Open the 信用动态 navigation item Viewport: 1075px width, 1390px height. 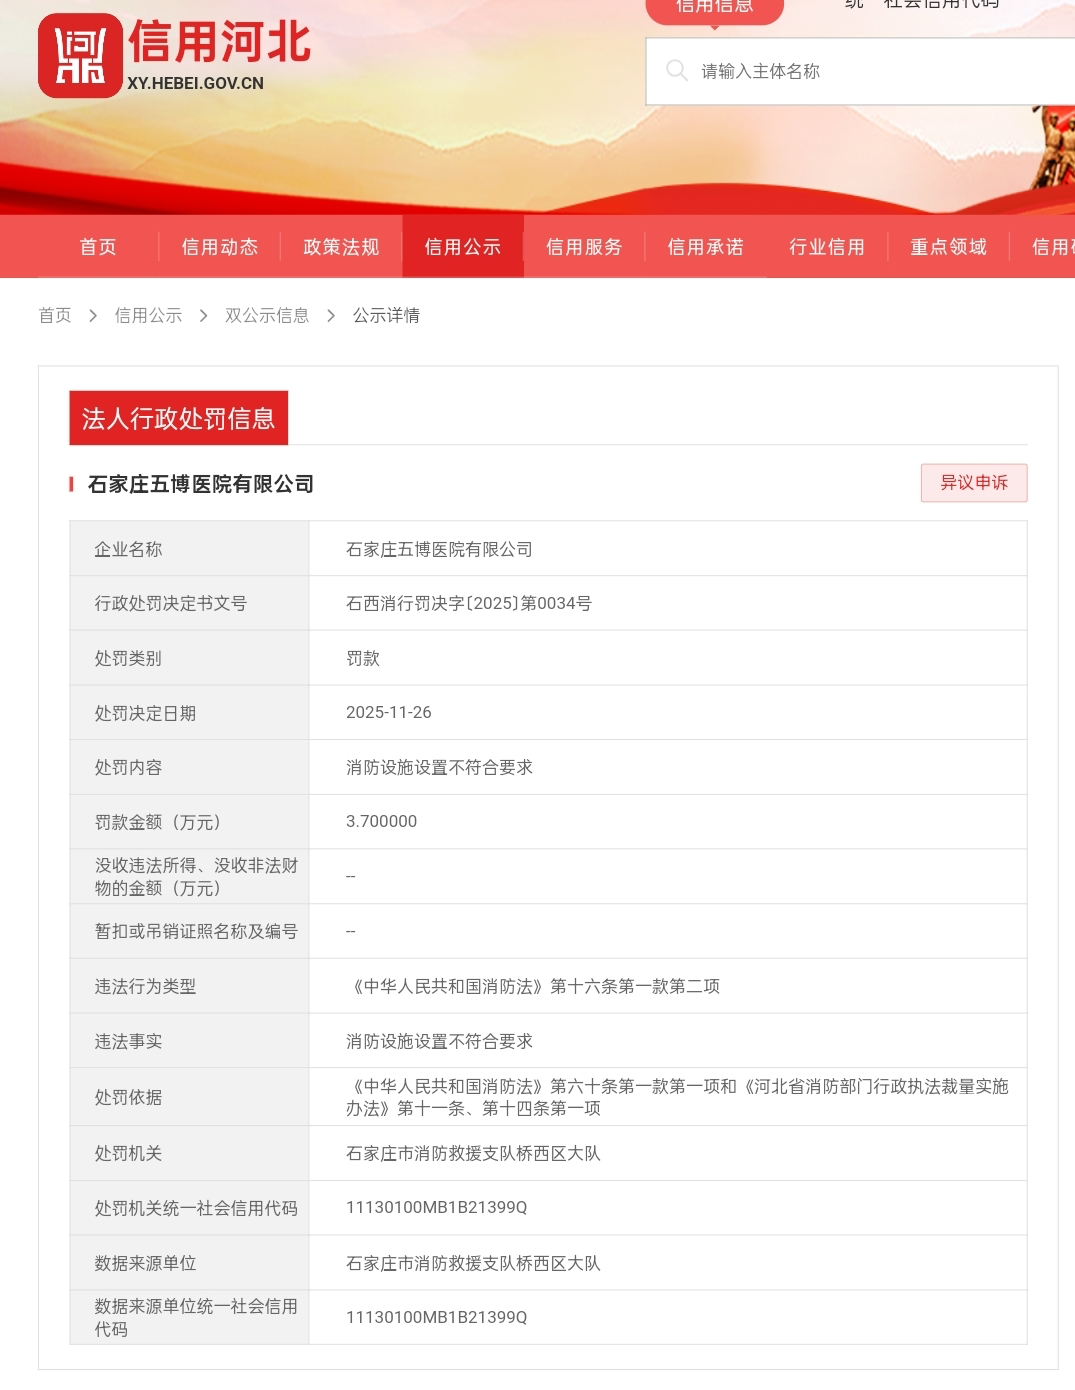click(x=220, y=247)
